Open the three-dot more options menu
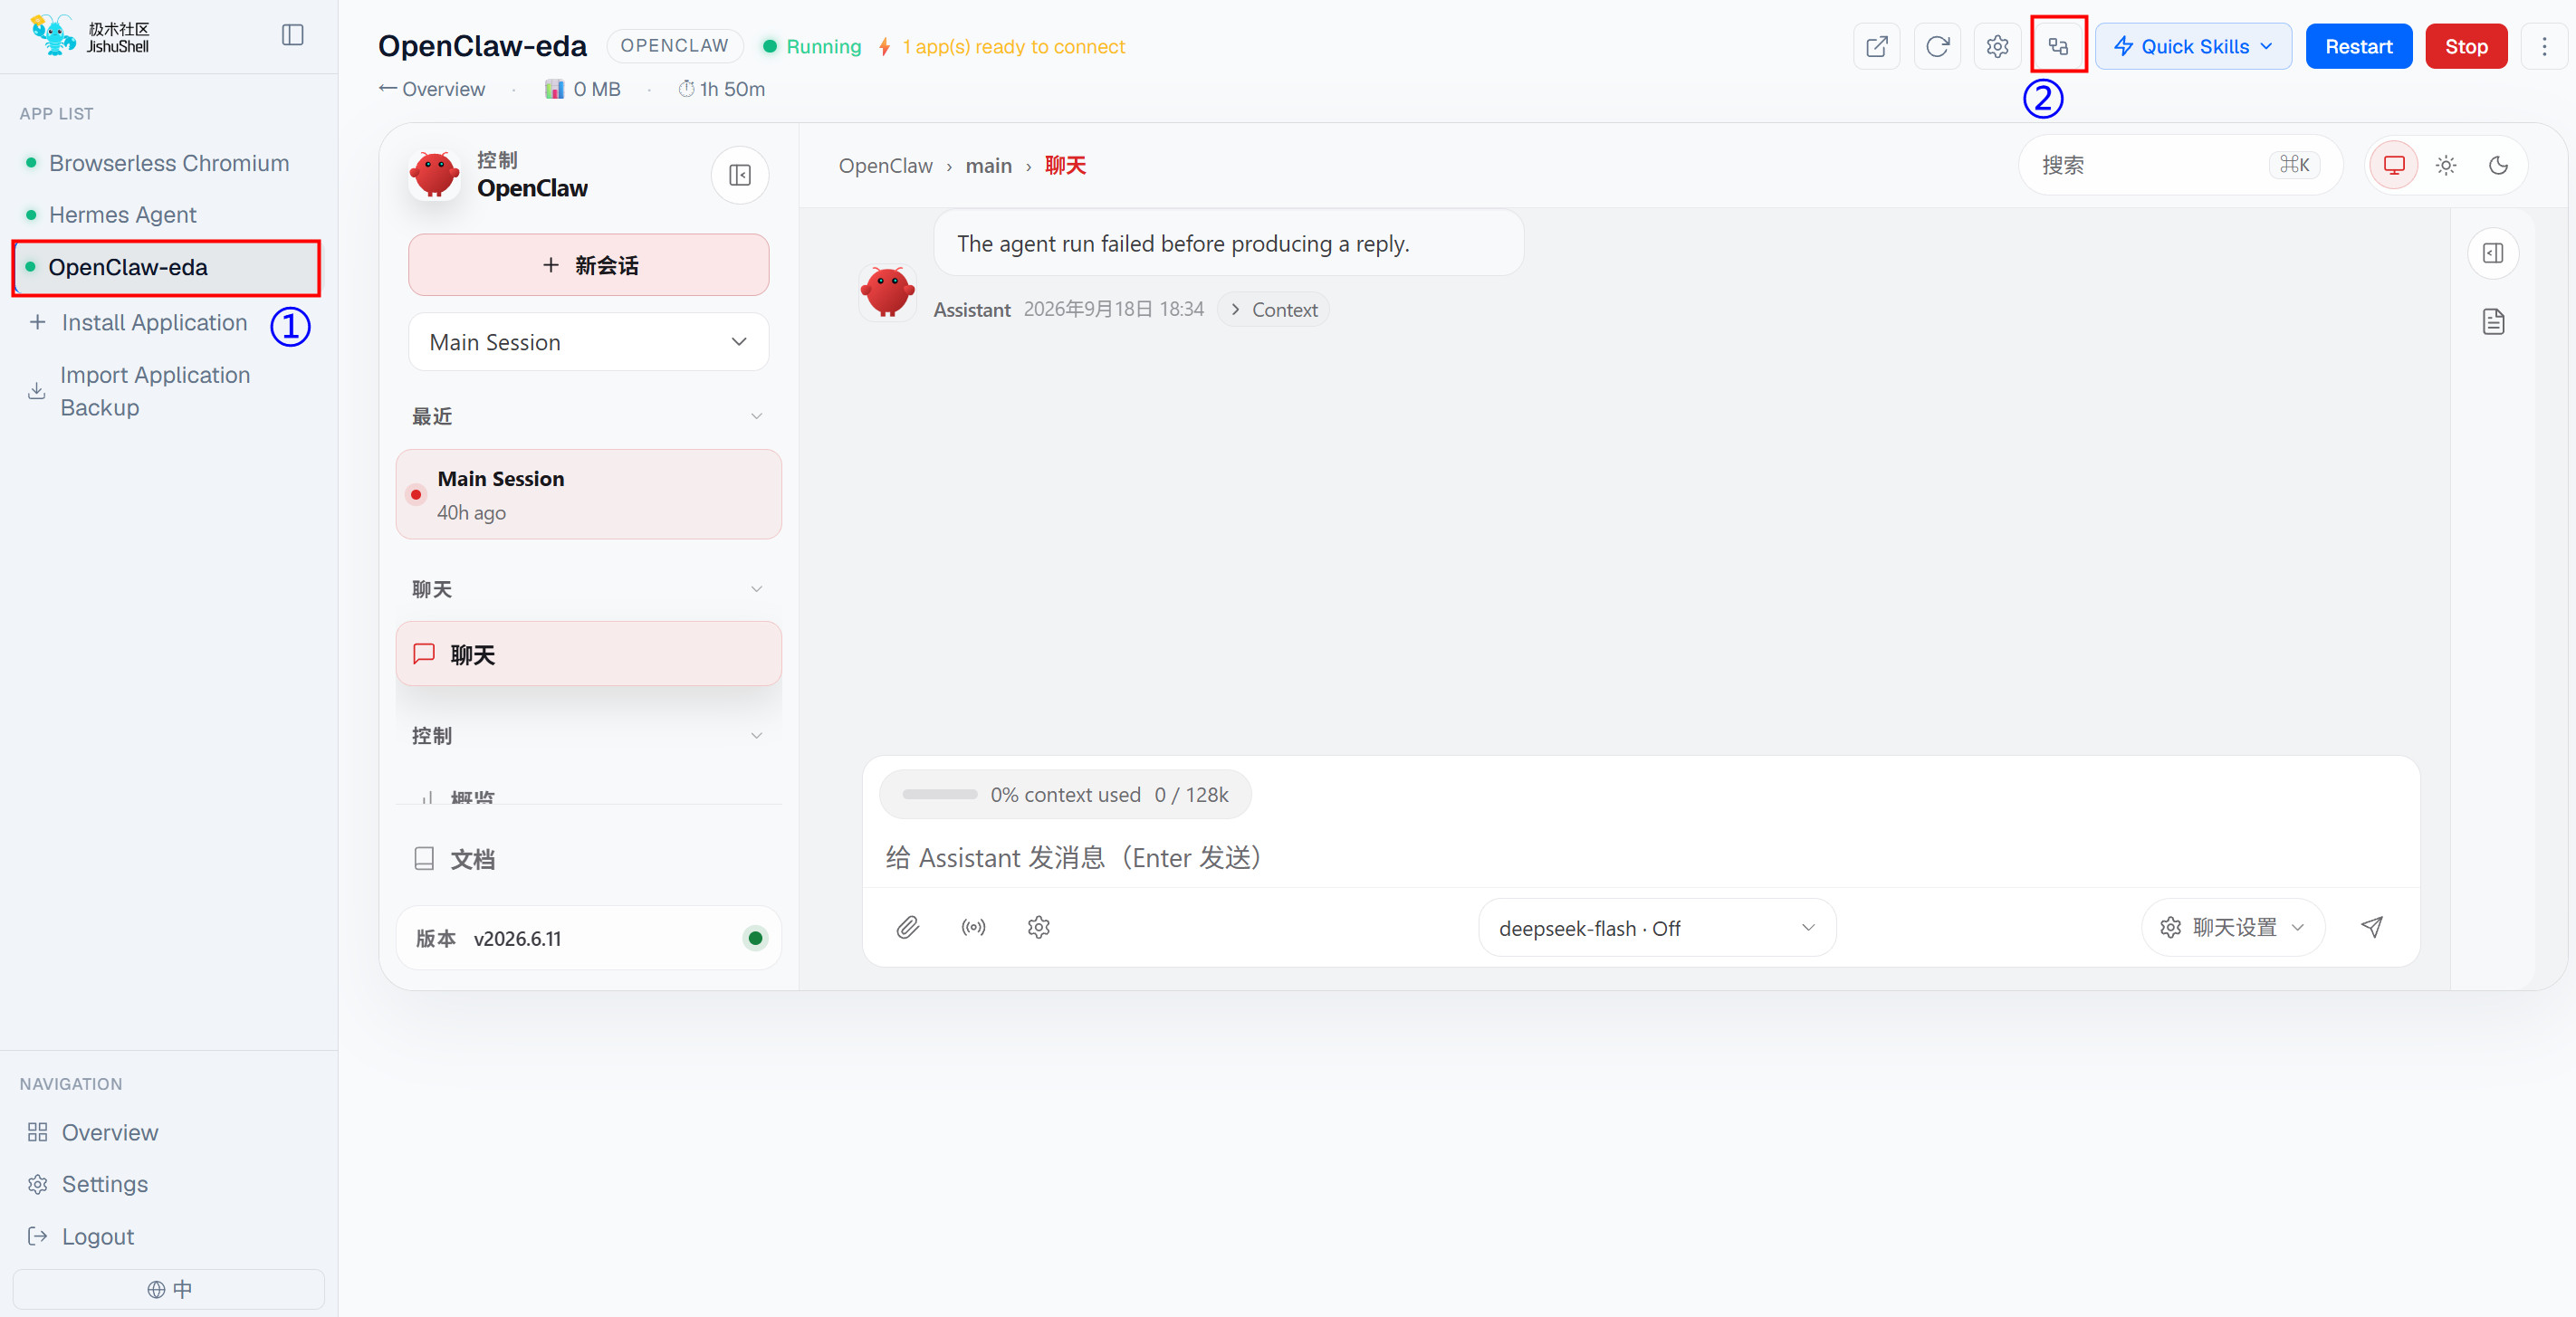This screenshot has height=1317, width=2576. pos(2544,46)
